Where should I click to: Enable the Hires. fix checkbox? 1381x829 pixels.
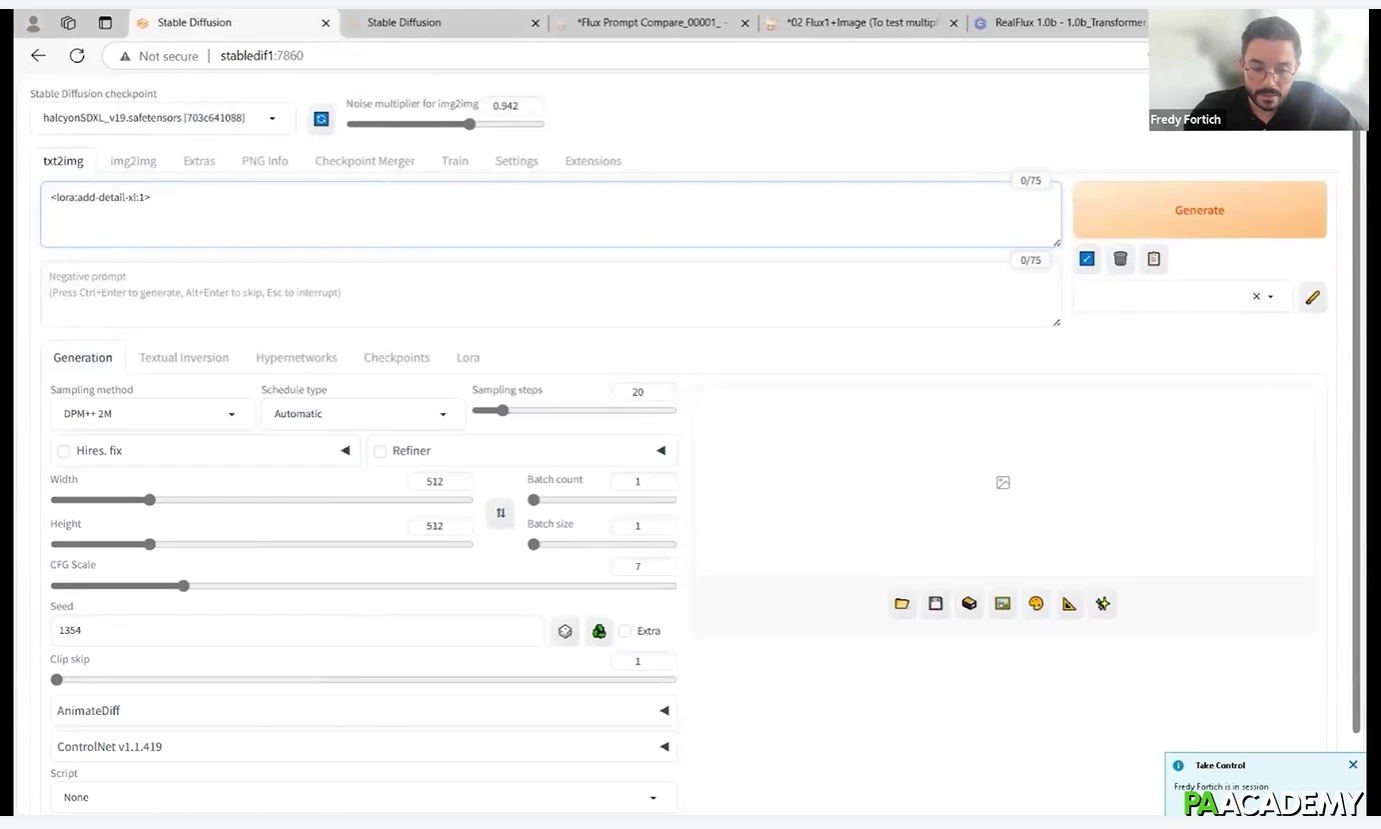point(64,451)
